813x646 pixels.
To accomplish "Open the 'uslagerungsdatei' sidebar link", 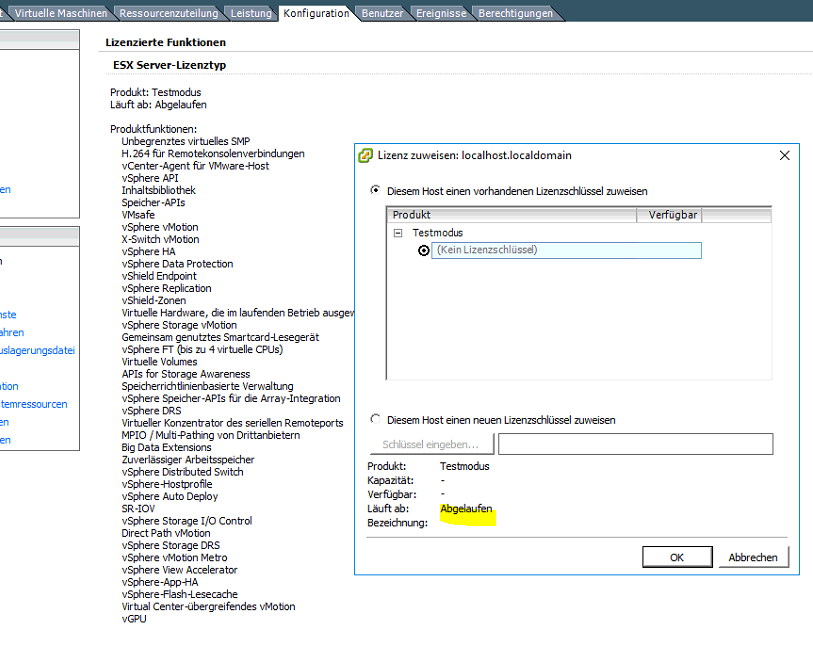I will pyautogui.click(x=37, y=350).
